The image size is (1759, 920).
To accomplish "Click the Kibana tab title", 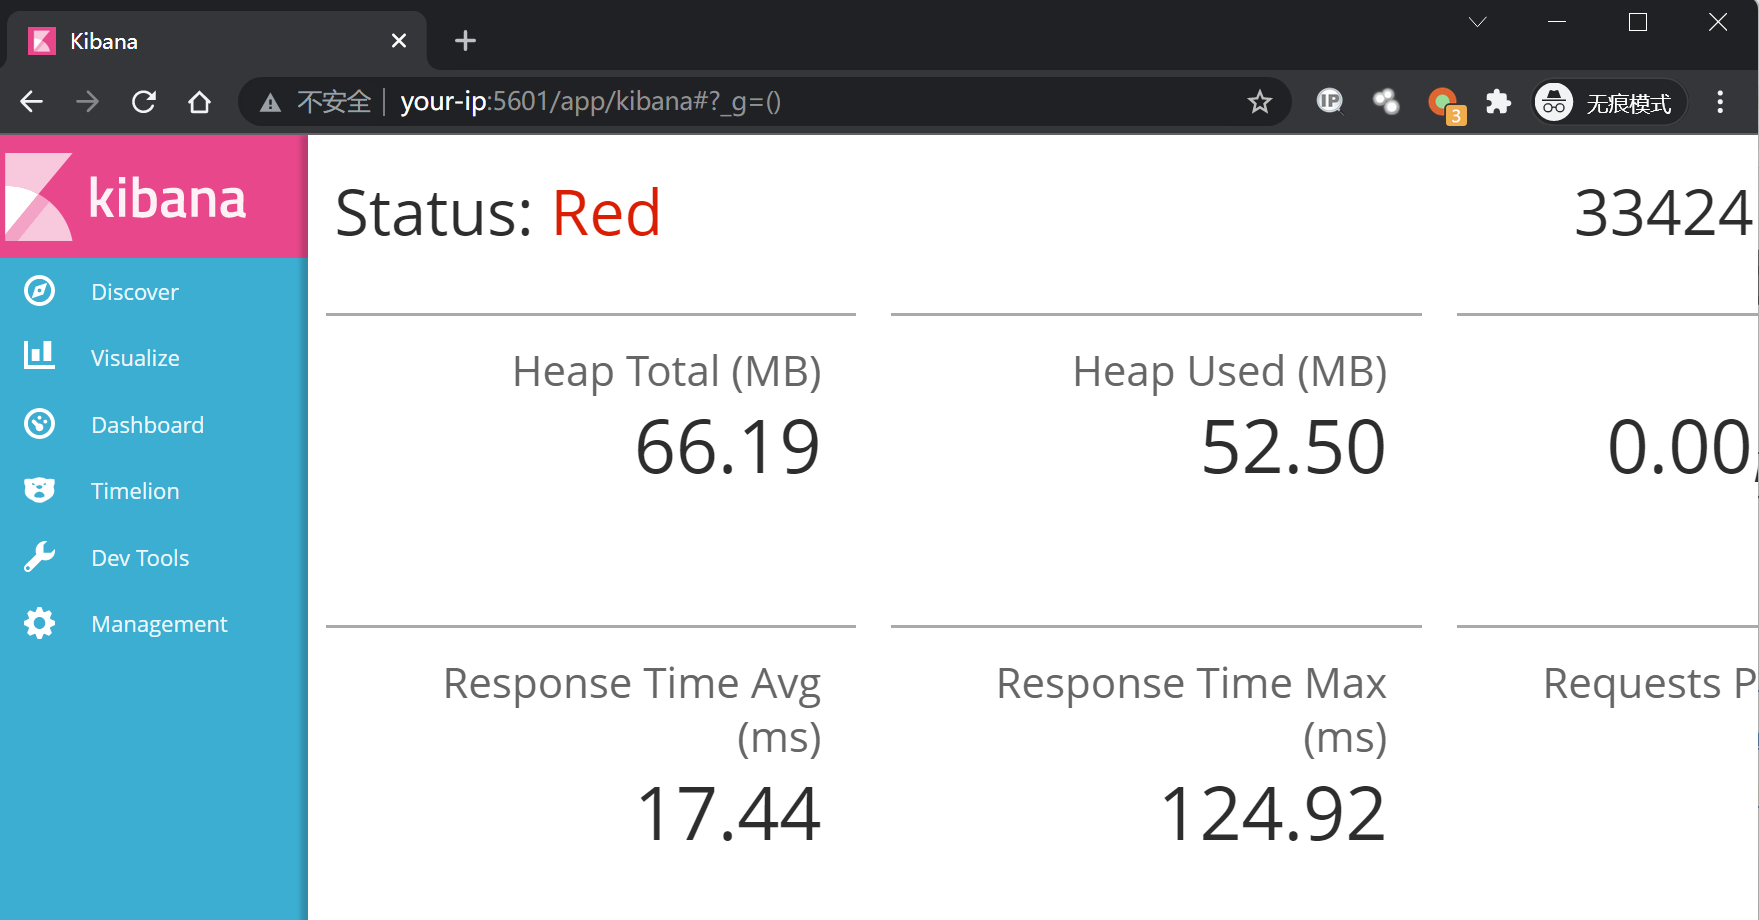I will (x=104, y=41).
